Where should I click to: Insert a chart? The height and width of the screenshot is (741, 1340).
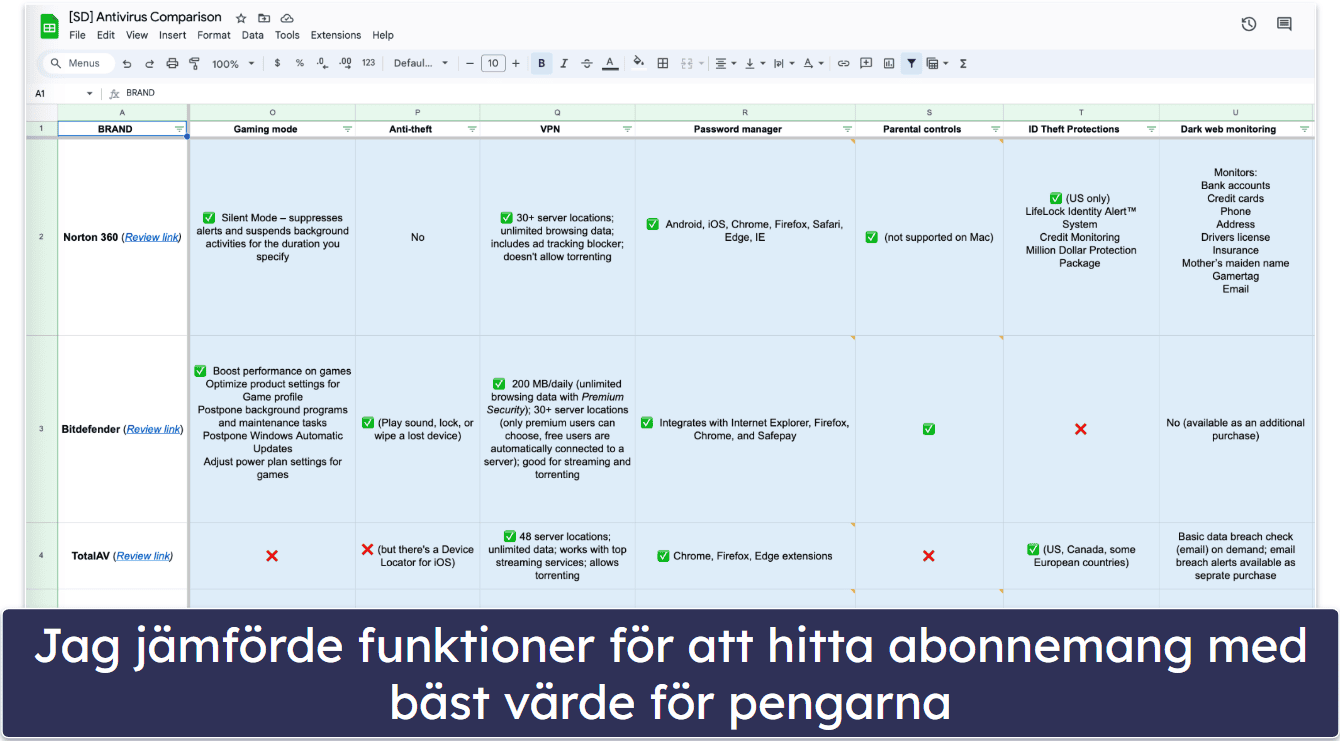(889, 63)
